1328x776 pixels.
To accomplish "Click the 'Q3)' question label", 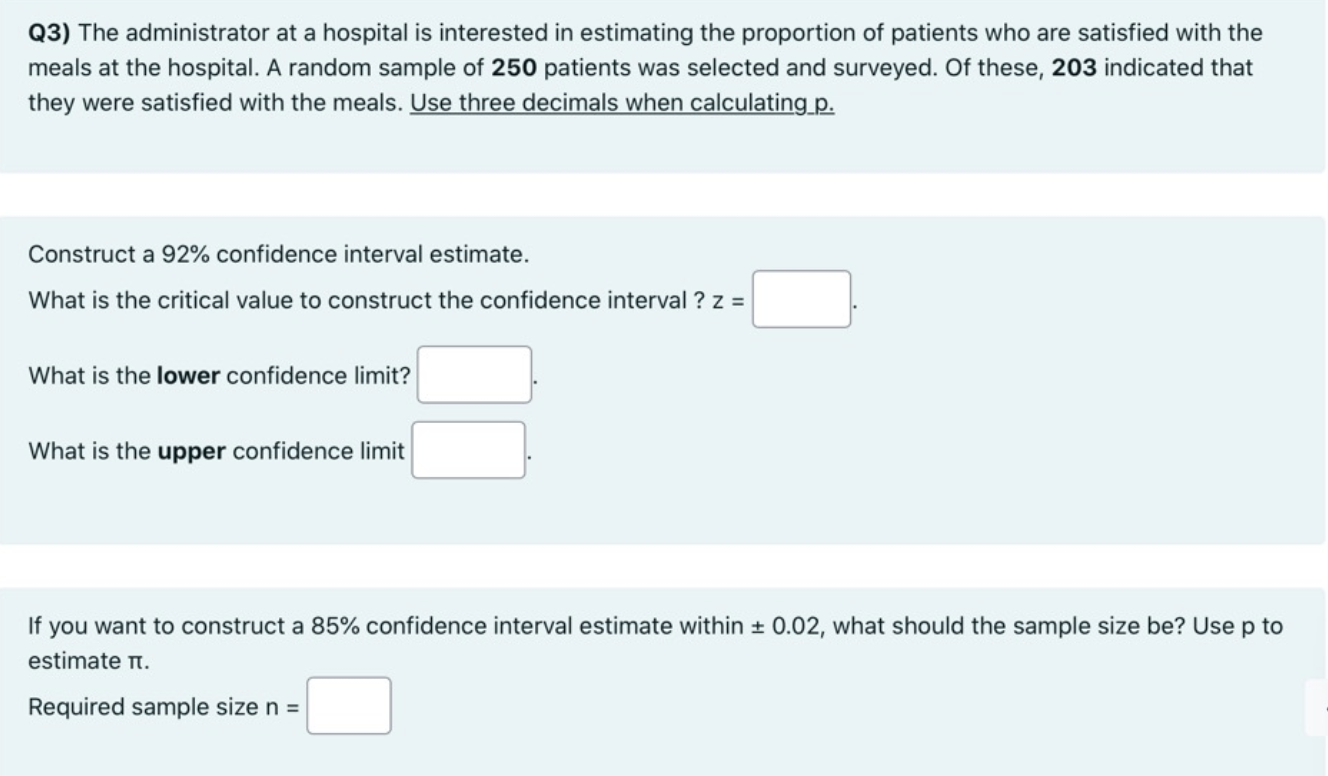I will tap(50, 32).
